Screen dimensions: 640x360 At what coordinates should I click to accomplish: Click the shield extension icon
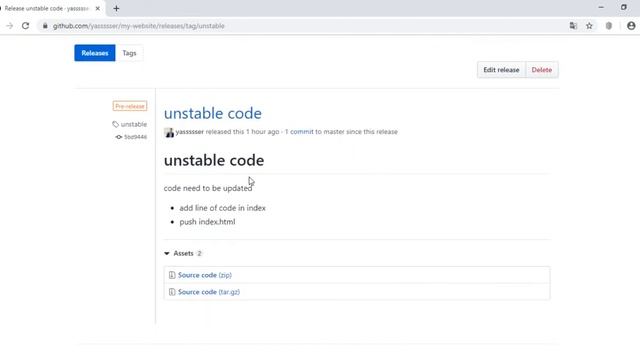609,26
